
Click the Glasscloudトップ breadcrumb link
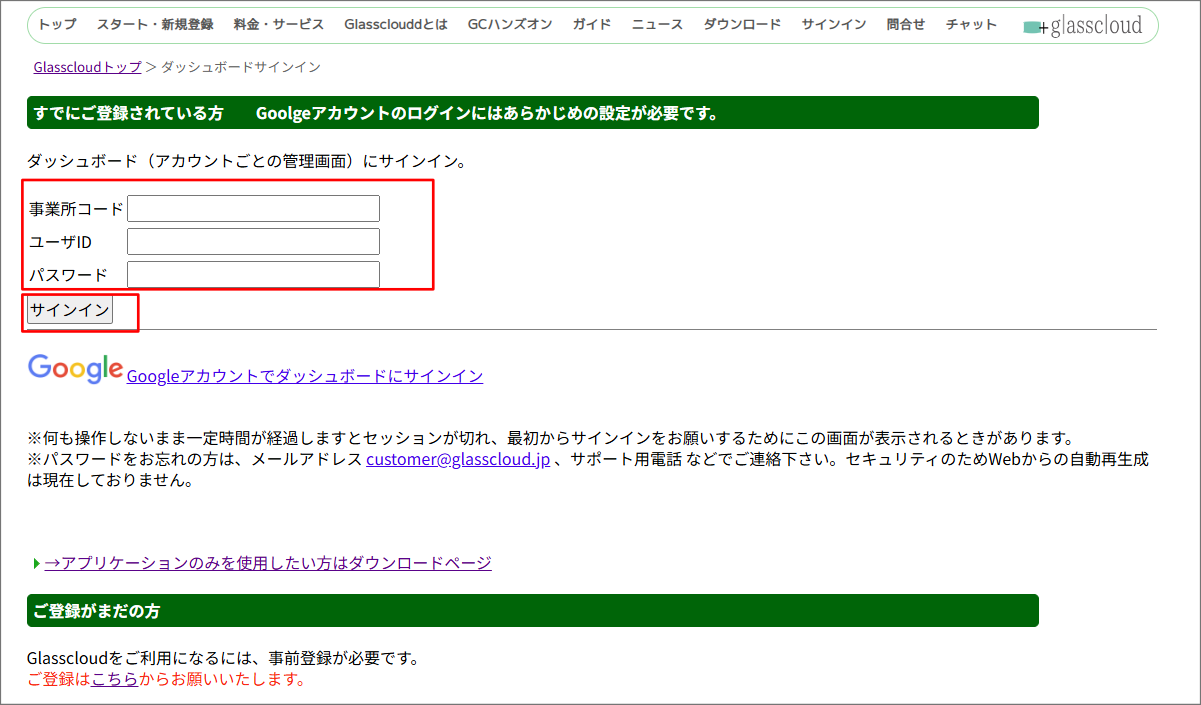click(87, 66)
